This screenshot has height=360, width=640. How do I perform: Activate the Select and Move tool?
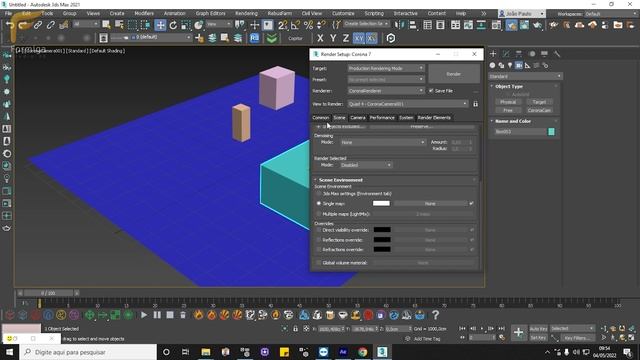coord(160,25)
